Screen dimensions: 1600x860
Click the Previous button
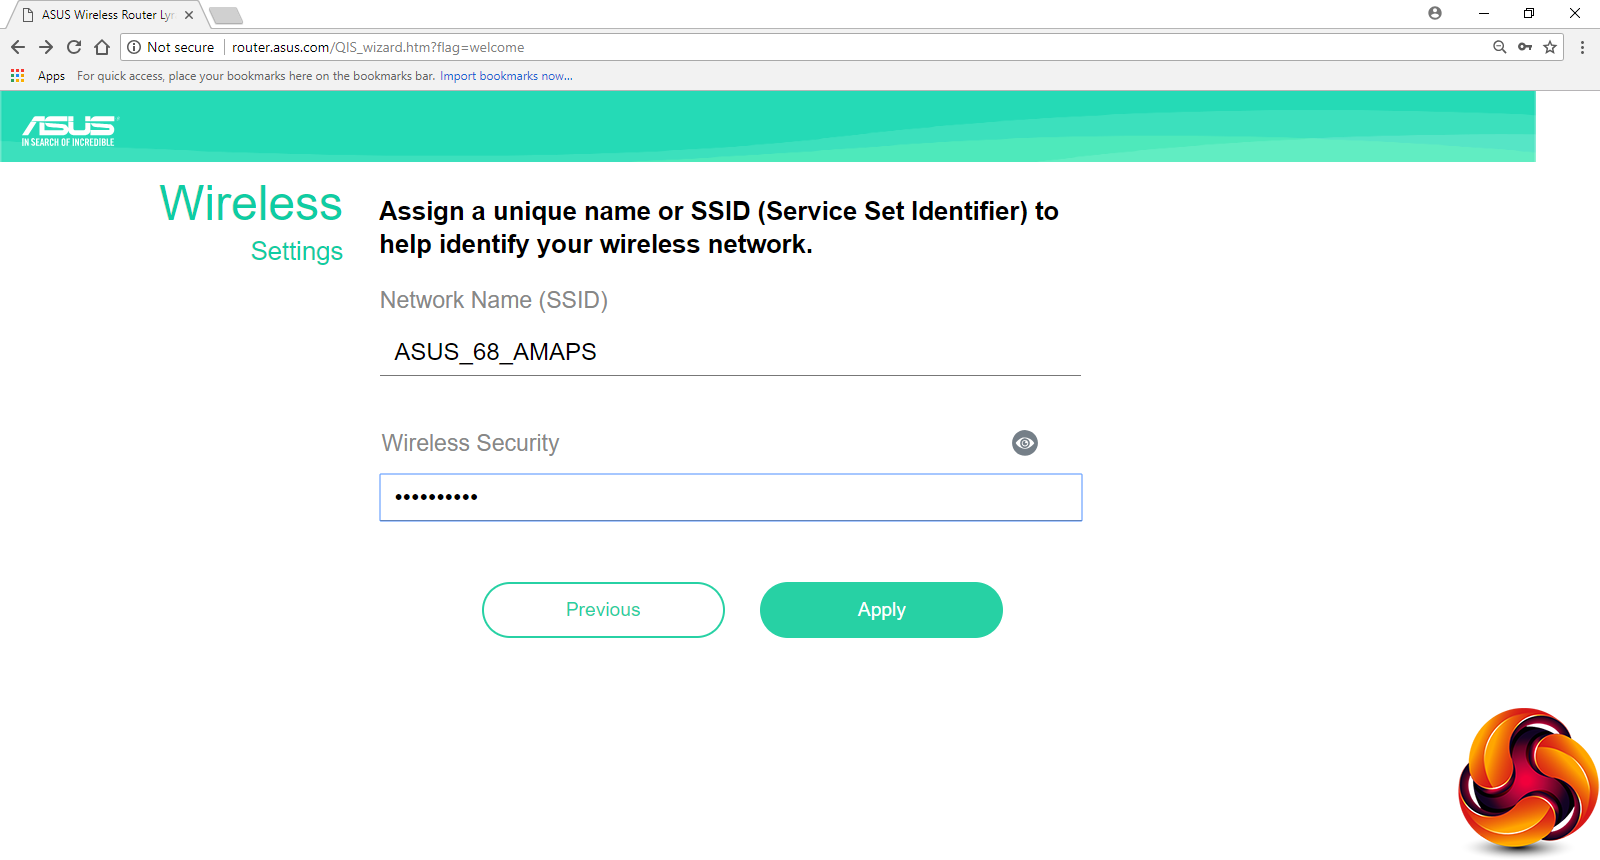pos(603,610)
